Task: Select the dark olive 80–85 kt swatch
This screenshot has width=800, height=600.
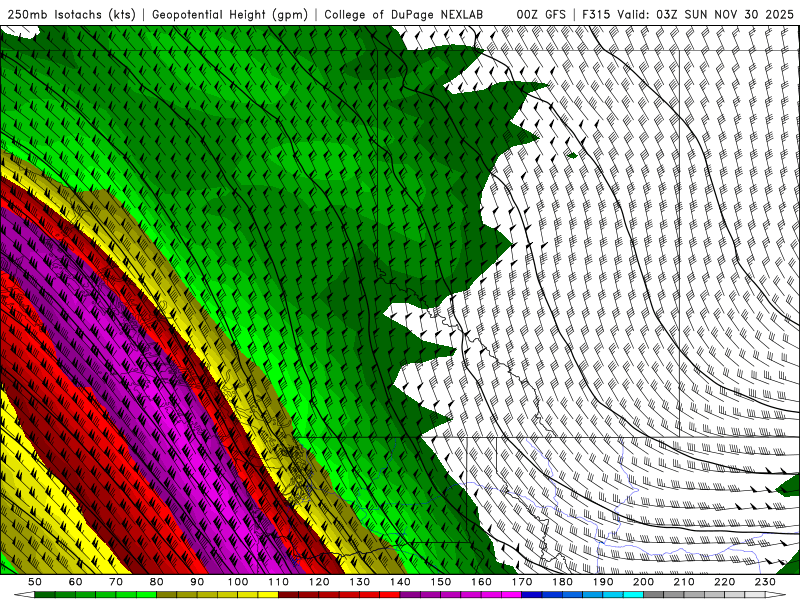Action: click(166, 594)
